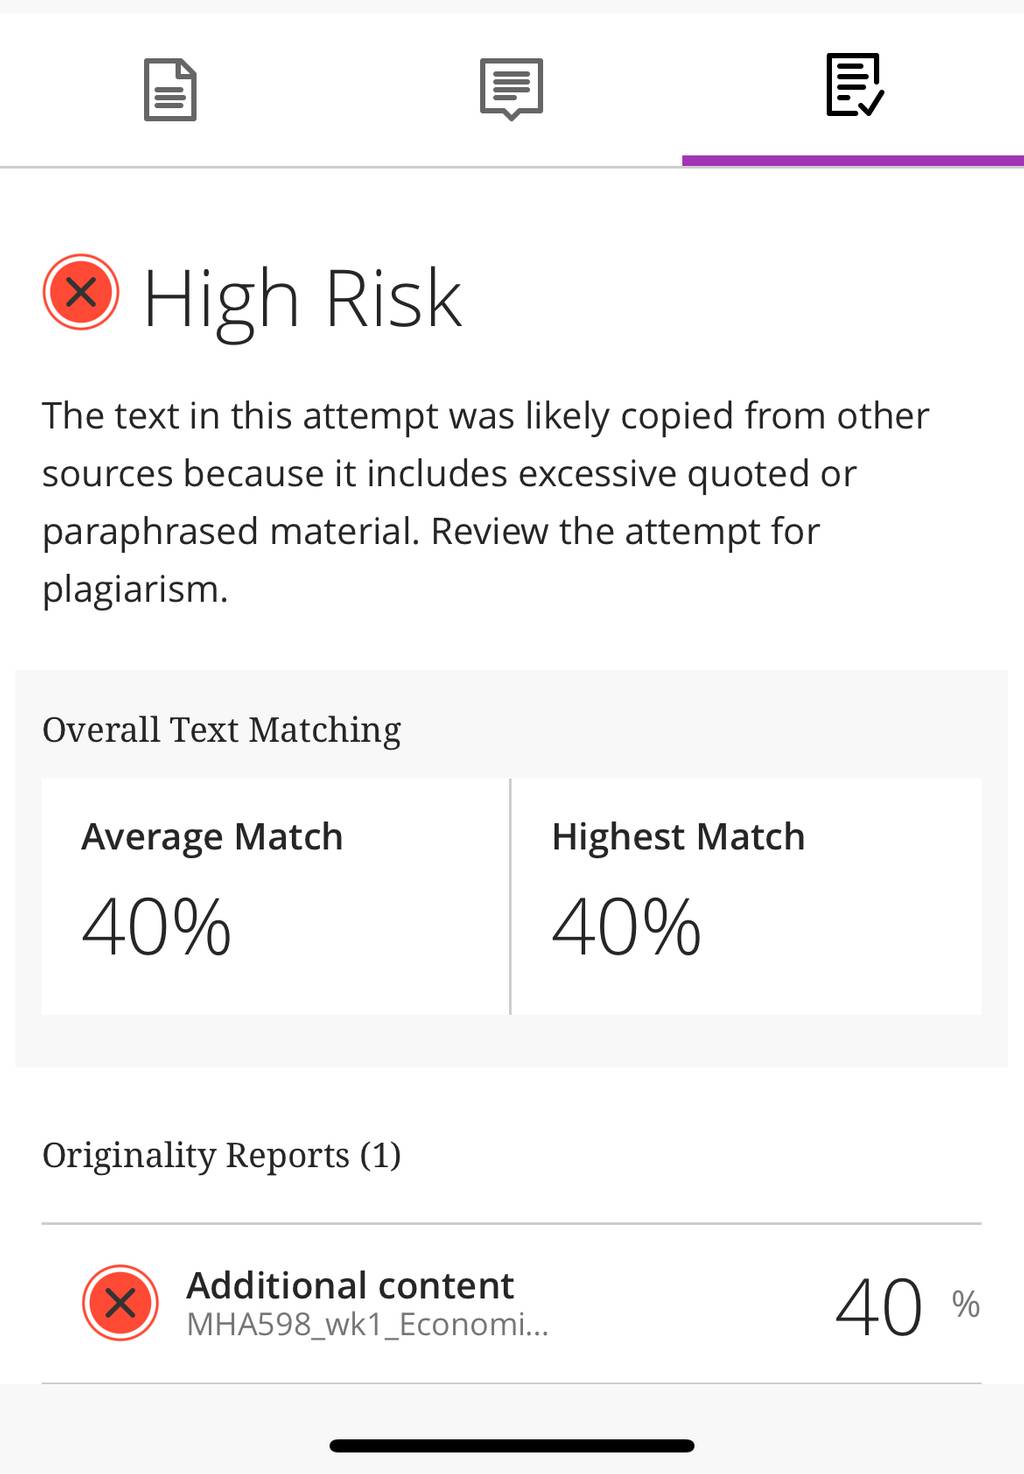Switch to the comments feedback tab icon
1024x1474 pixels.
point(511,89)
